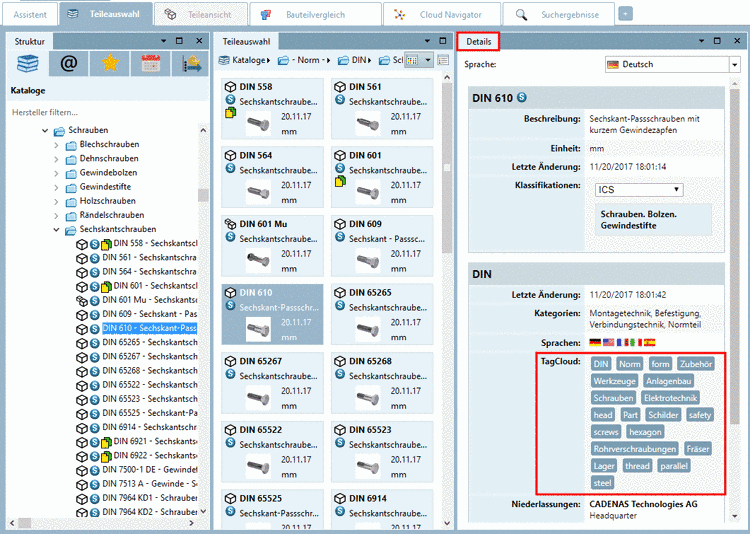Open the DIN 65268 part tile

[382, 383]
